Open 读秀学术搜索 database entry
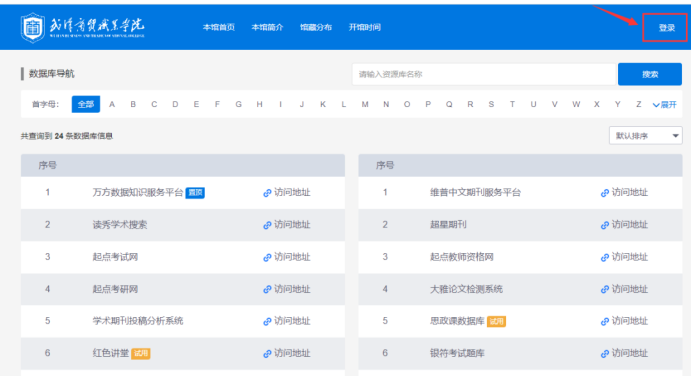 (x=120, y=225)
